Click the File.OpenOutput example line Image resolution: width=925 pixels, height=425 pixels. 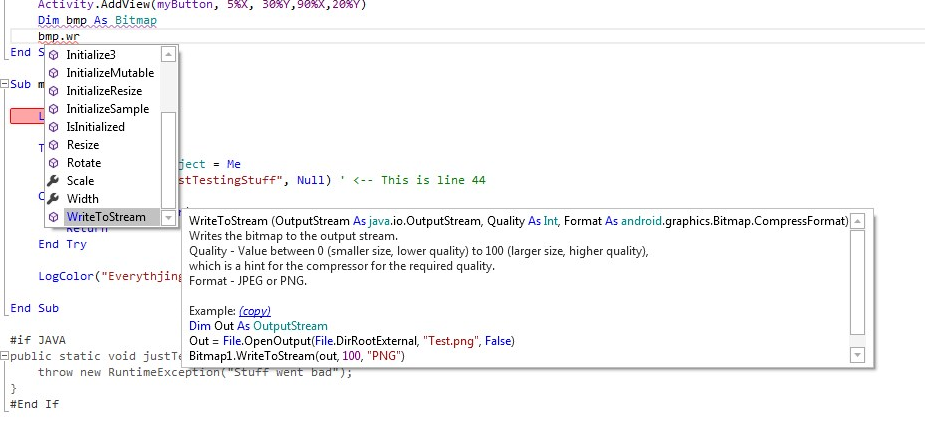coord(352,341)
